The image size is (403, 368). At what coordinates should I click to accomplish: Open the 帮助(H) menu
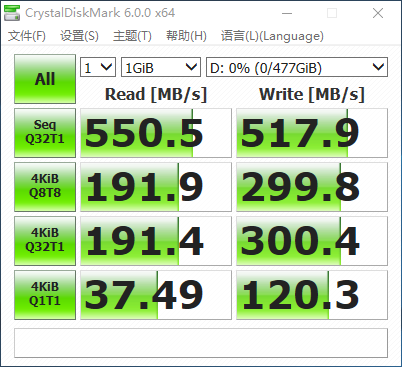click(186, 36)
